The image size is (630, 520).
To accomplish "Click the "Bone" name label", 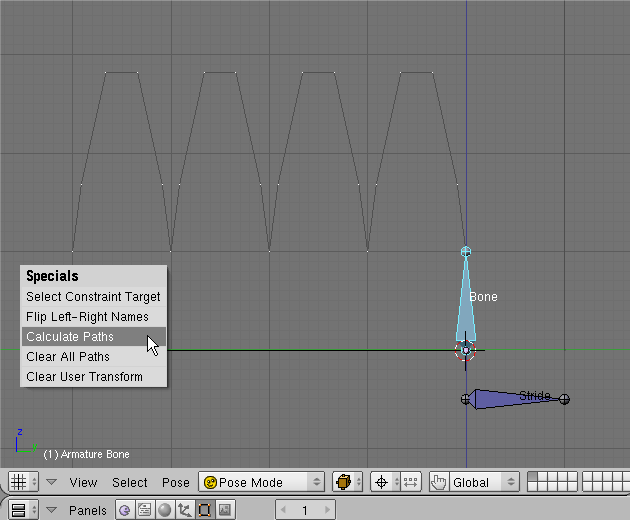I will (x=483, y=297).
